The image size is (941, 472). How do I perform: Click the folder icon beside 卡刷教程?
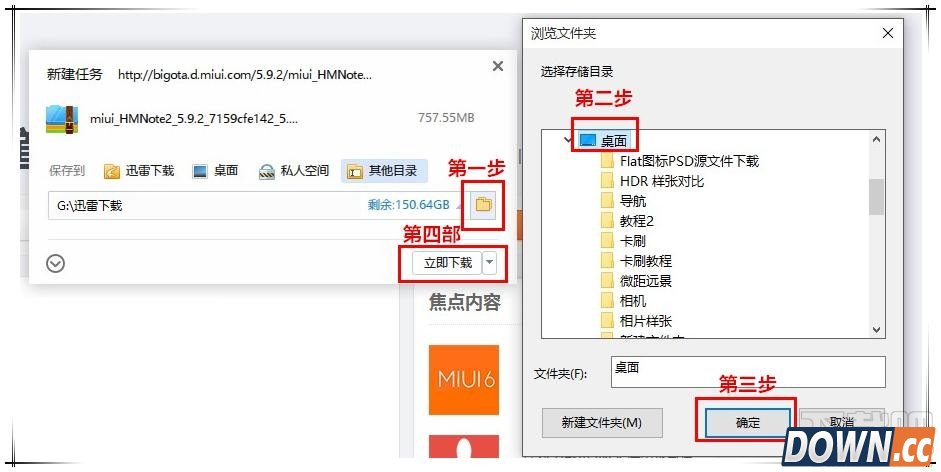coord(607,261)
